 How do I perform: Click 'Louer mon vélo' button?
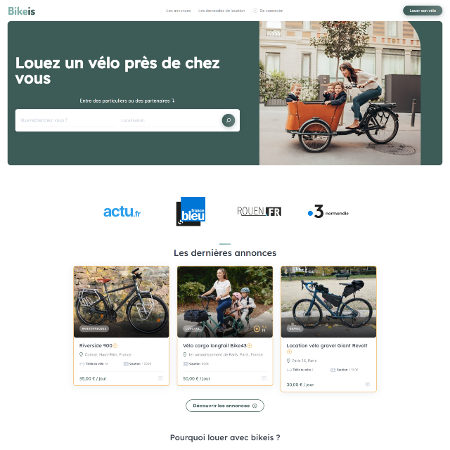tap(423, 11)
